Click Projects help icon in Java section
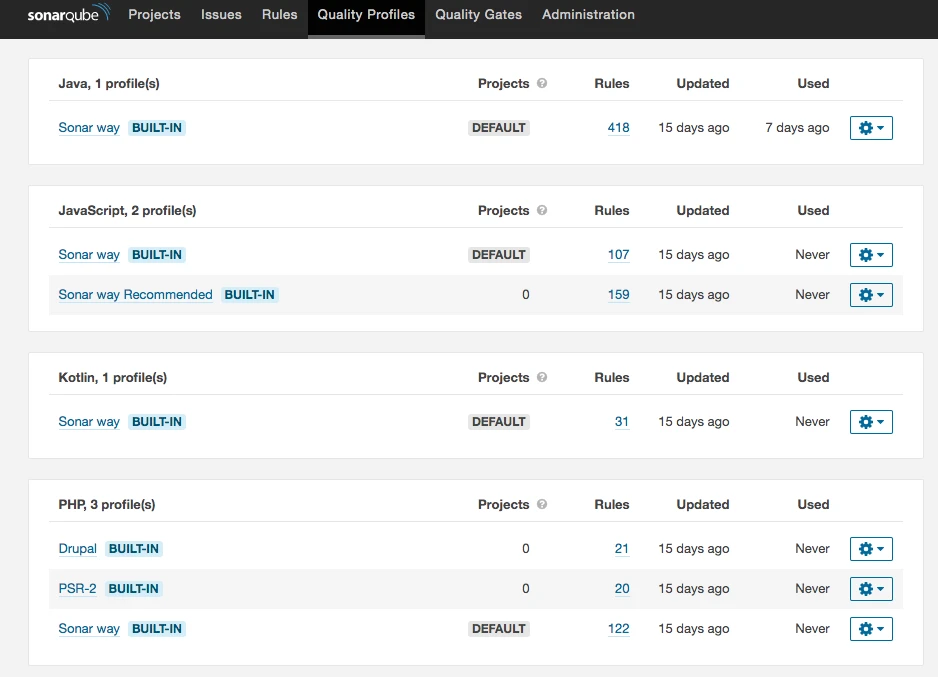The width and height of the screenshot is (938, 677). (542, 83)
